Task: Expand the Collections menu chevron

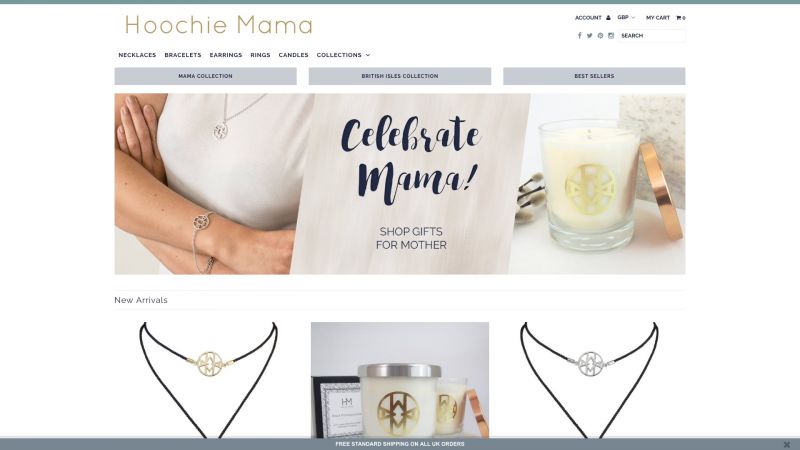Action: click(x=368, y=55)
